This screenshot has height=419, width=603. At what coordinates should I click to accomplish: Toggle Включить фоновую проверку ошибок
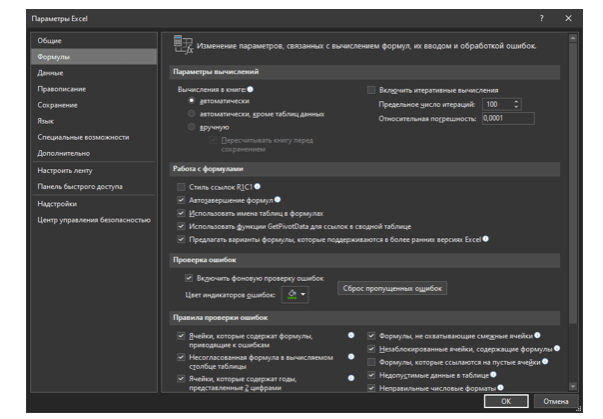[x=188, y=278]
